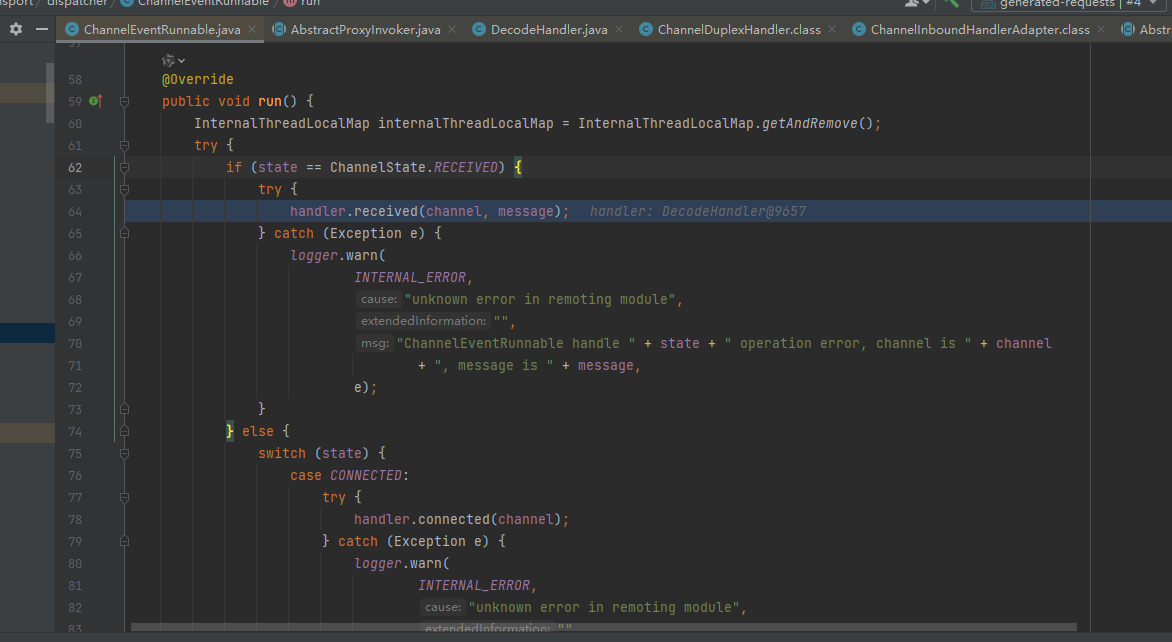Collapse the else block fold on line 74
The width and height of the screenshot is (1172, 642).
pos(125,431)
